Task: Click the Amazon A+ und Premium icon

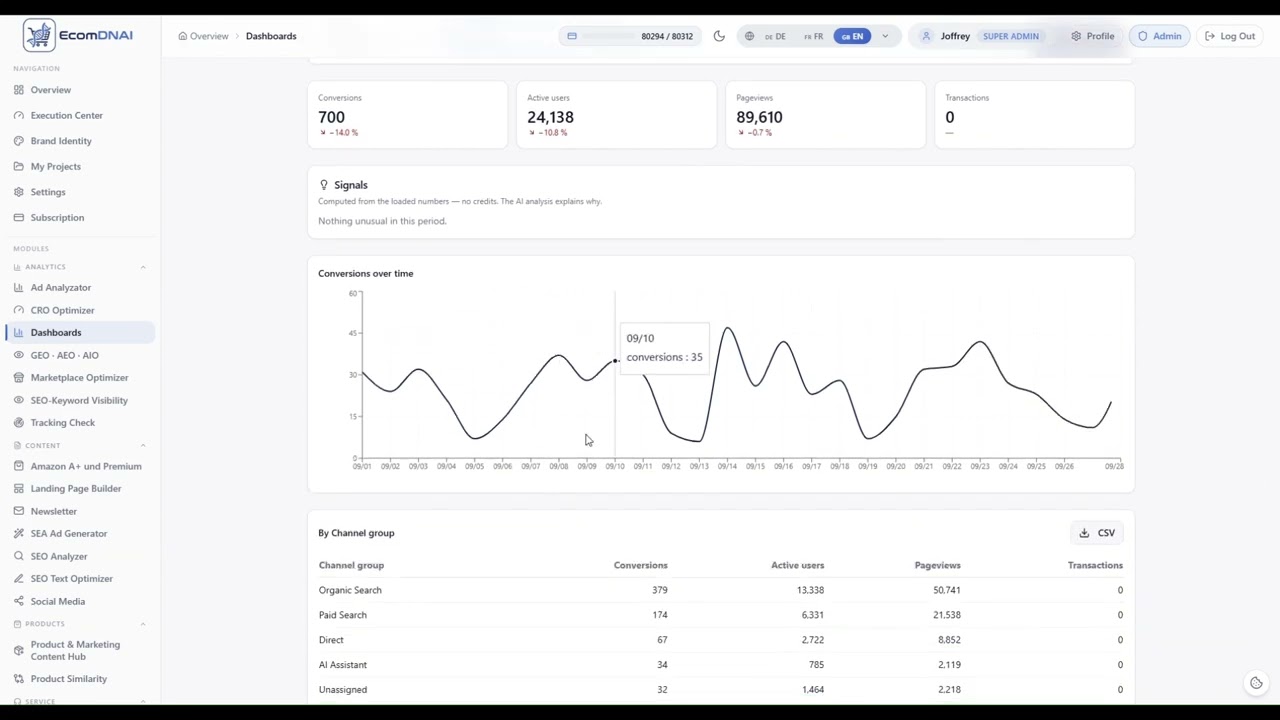Action: (19, 466)
